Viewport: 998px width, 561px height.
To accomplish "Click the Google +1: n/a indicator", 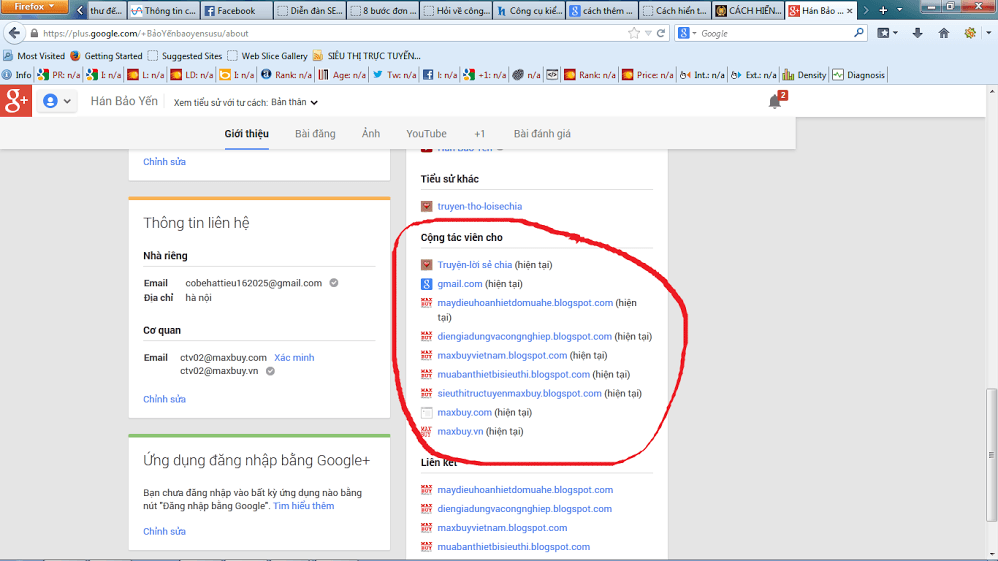I will point(485,75).
